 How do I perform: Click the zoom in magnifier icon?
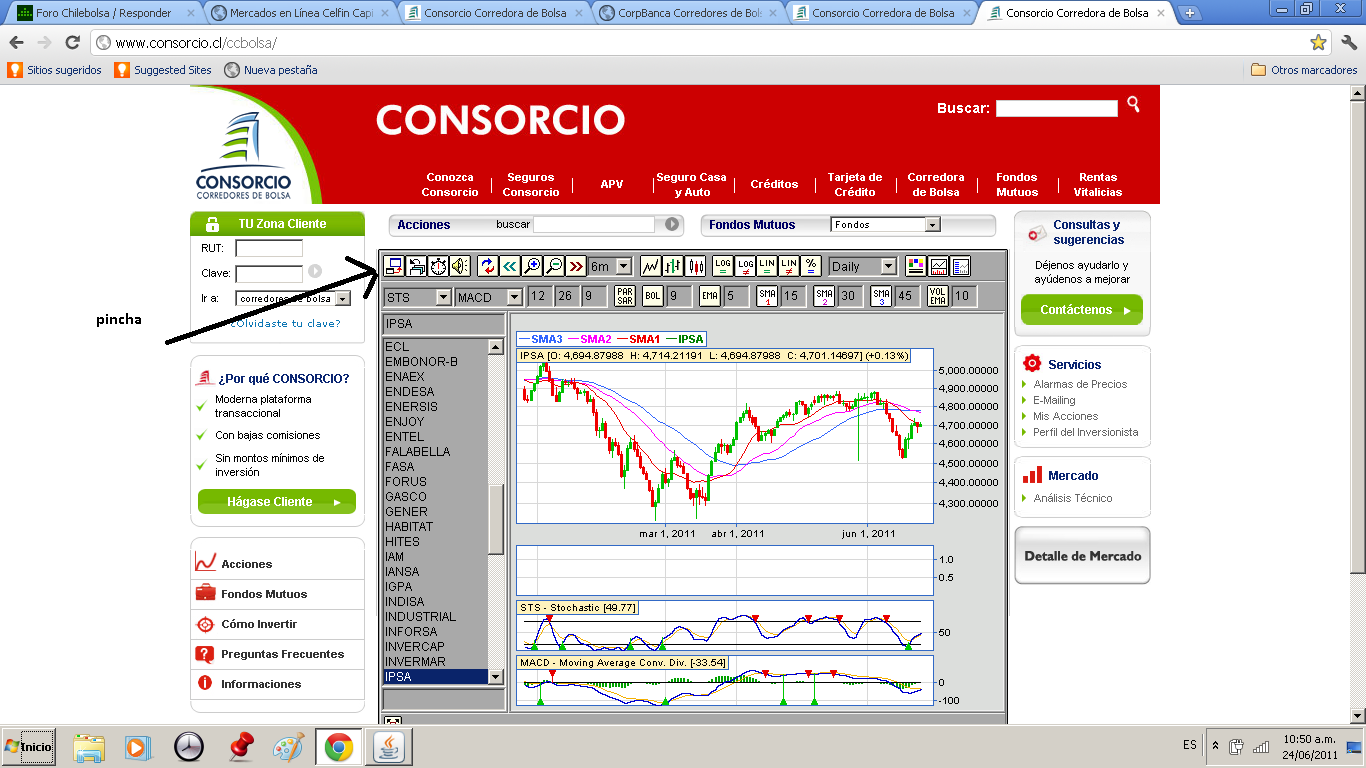(532, 266)
